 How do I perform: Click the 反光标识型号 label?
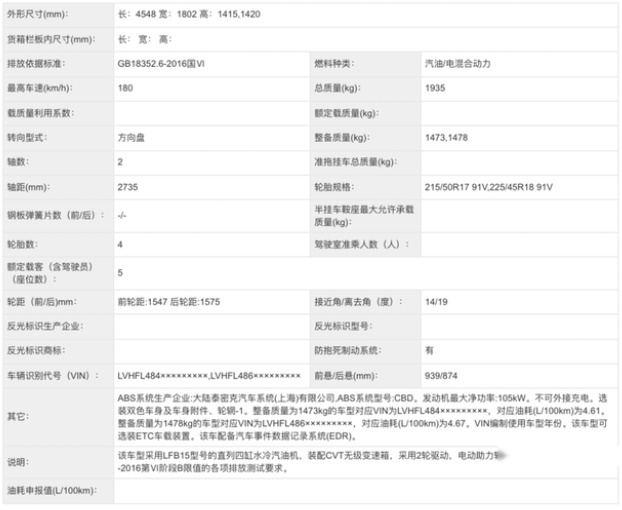coord(344,326)
